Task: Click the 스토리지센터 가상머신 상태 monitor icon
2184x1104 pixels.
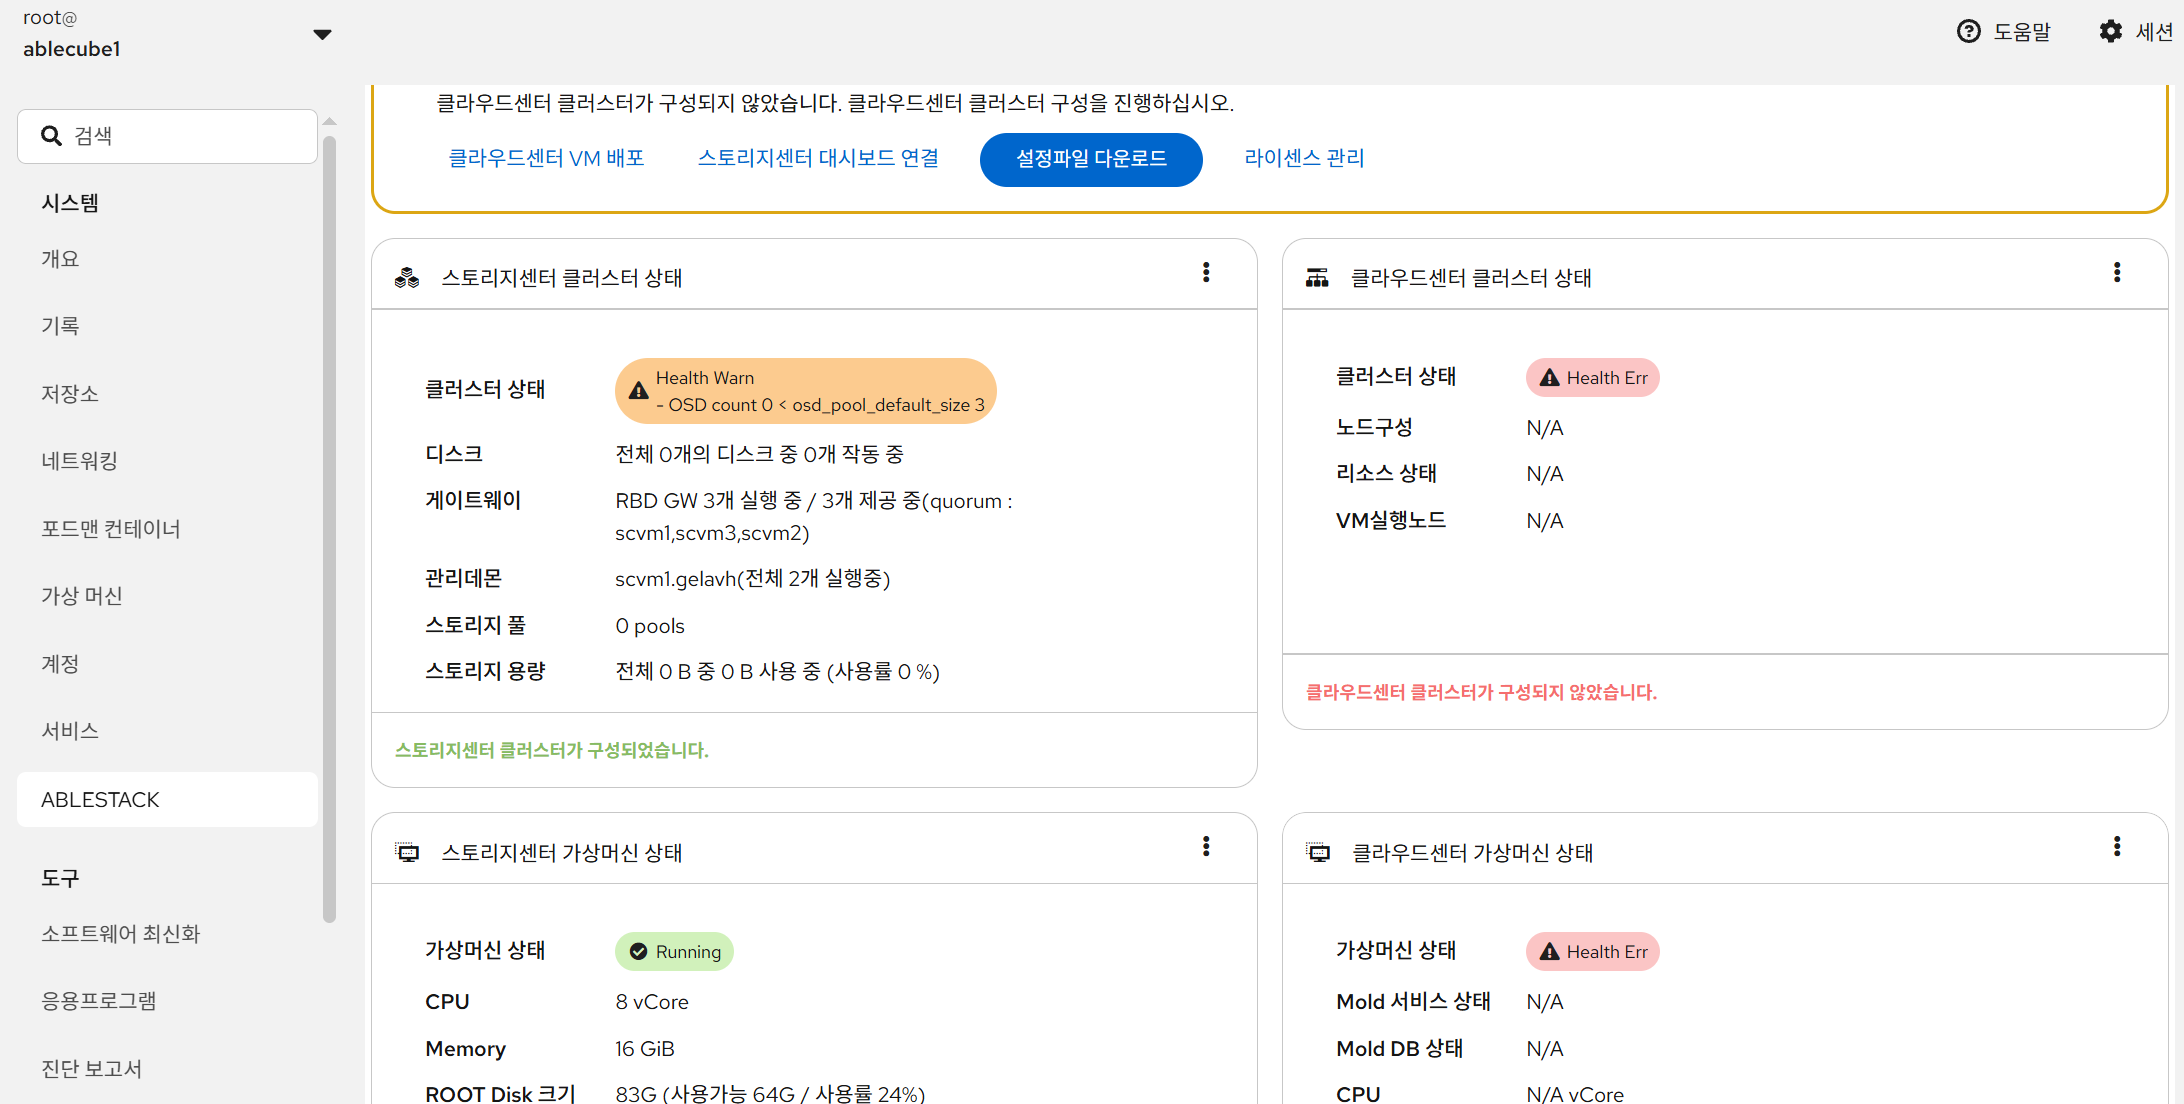Action: tap(407, 853)
